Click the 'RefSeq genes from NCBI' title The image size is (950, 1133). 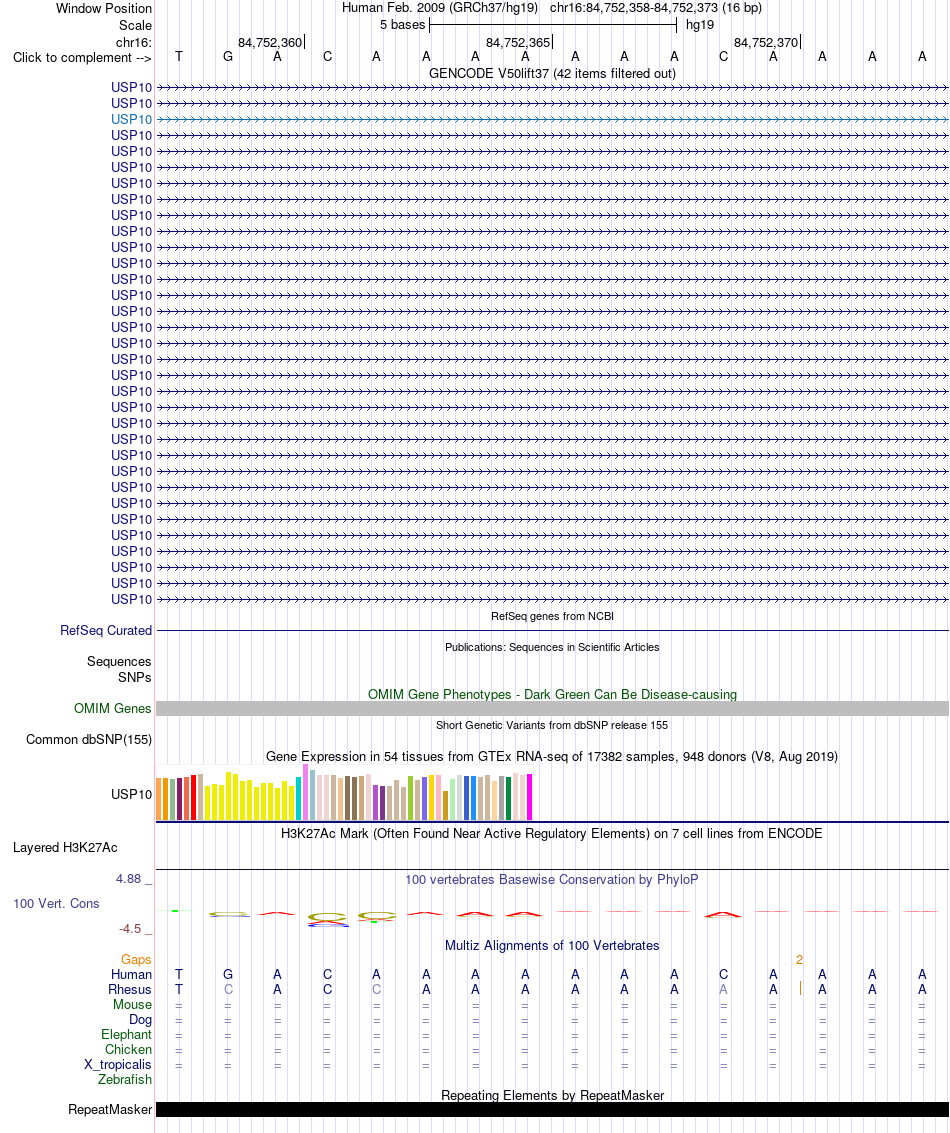[552, 616]
